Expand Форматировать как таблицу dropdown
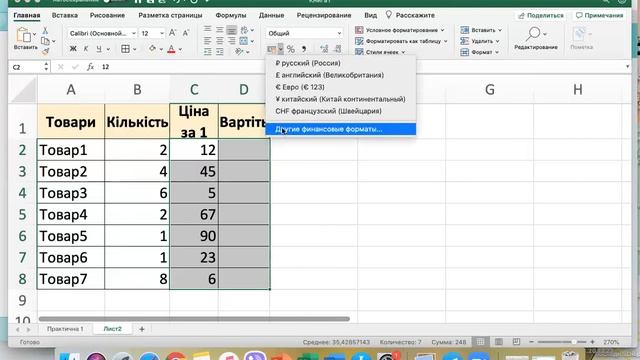Viewport: 640px width, 360px height. (446, 41)
